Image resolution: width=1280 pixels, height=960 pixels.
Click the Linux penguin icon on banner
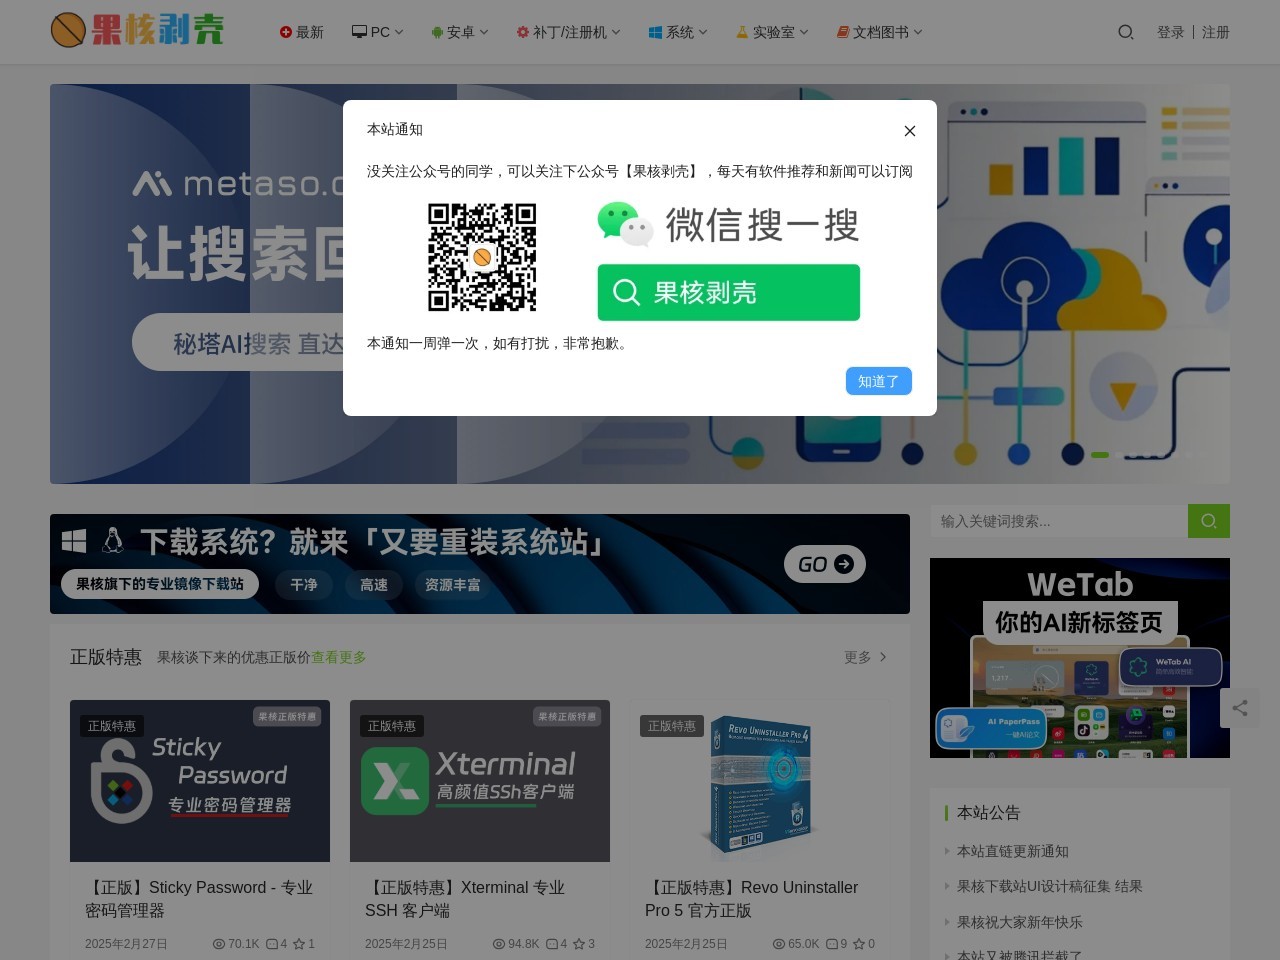pyautogui.click(x=113, y=541)
